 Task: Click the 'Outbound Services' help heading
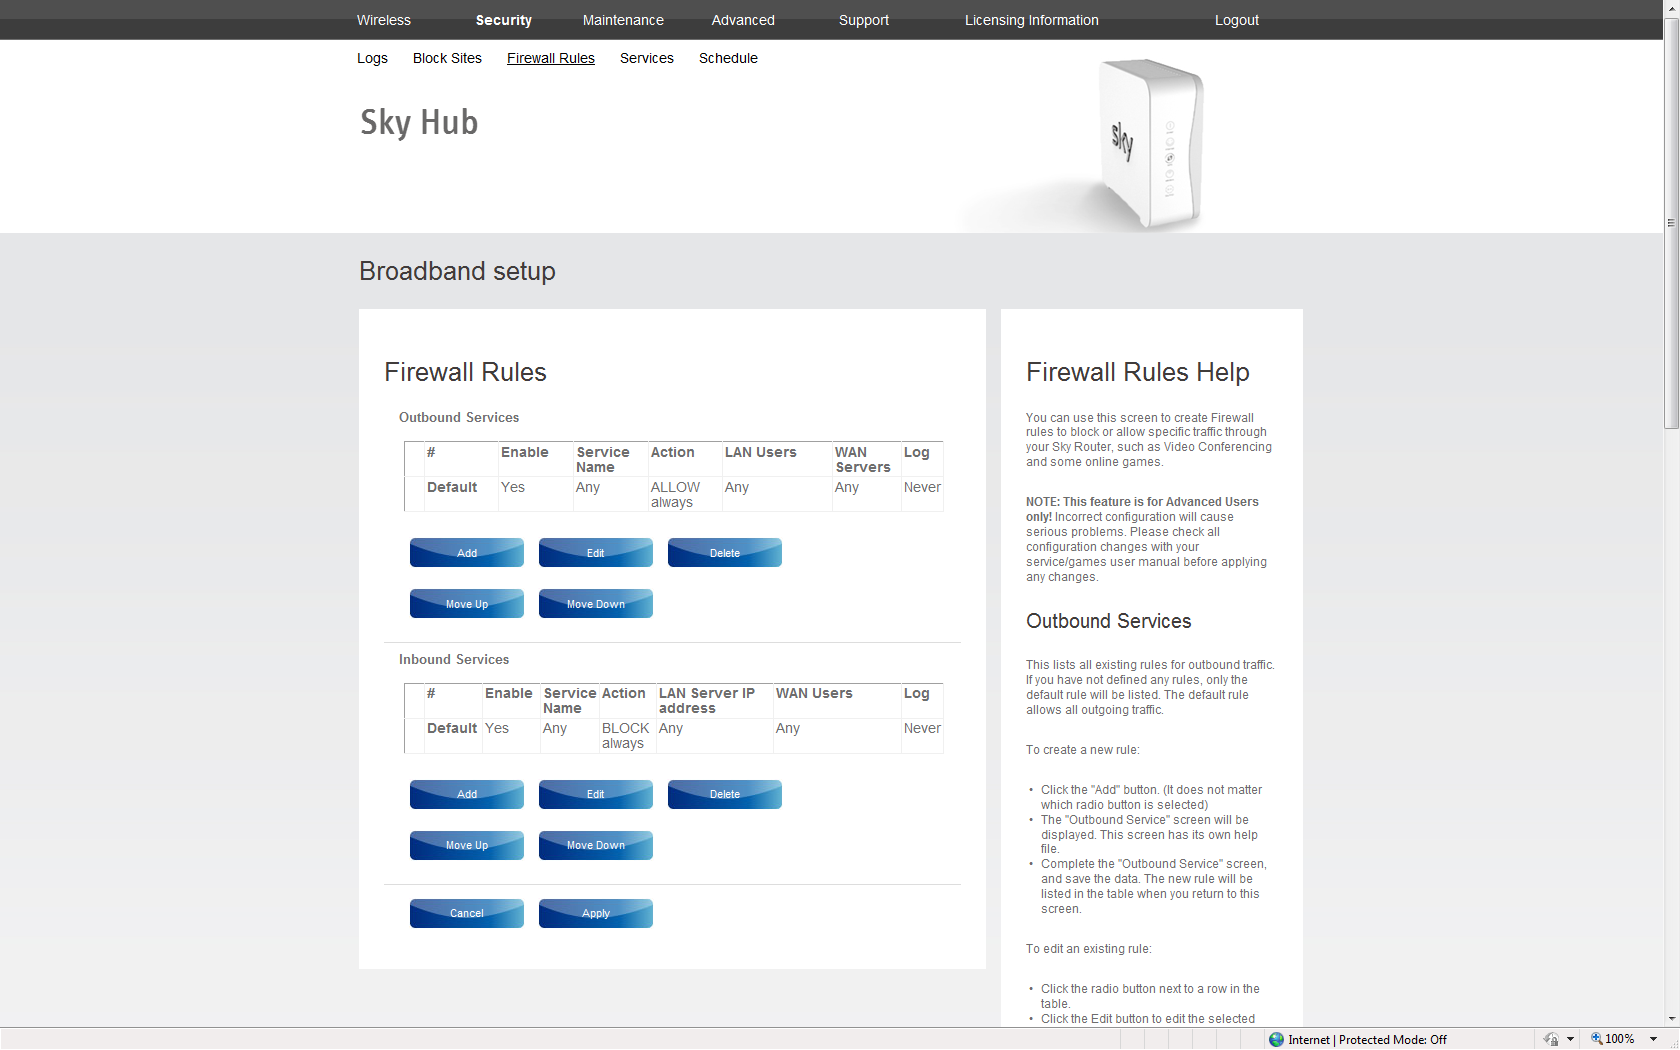[1109, 621]
